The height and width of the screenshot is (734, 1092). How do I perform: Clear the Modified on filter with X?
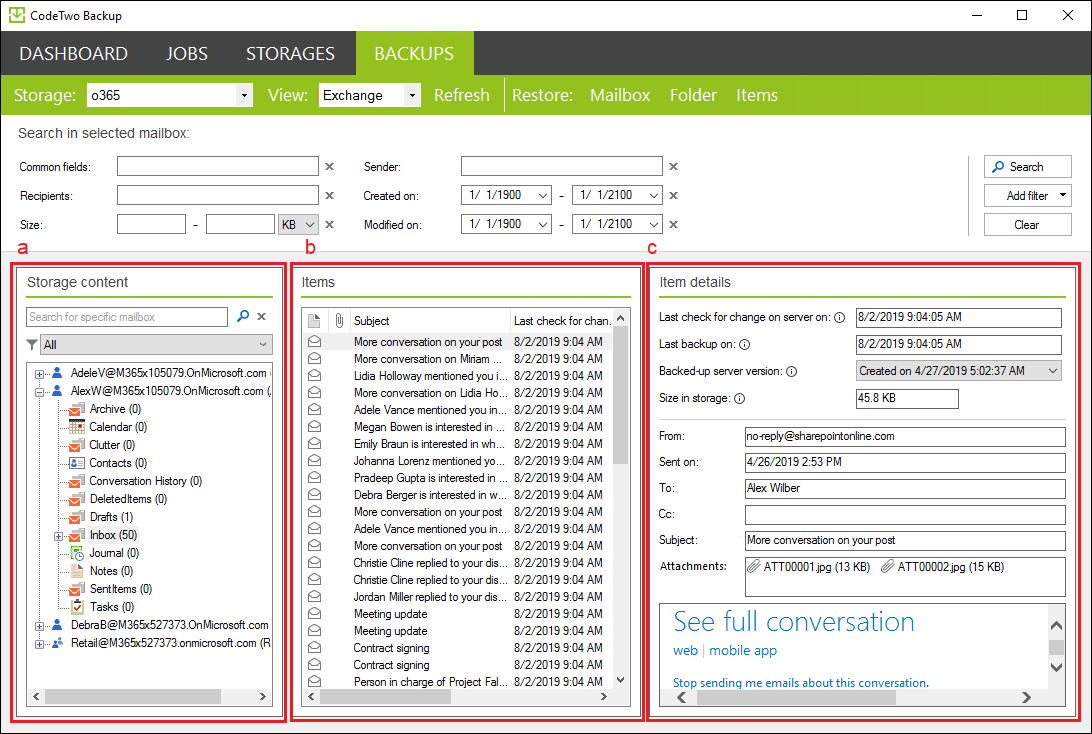(x=673, y=225)
